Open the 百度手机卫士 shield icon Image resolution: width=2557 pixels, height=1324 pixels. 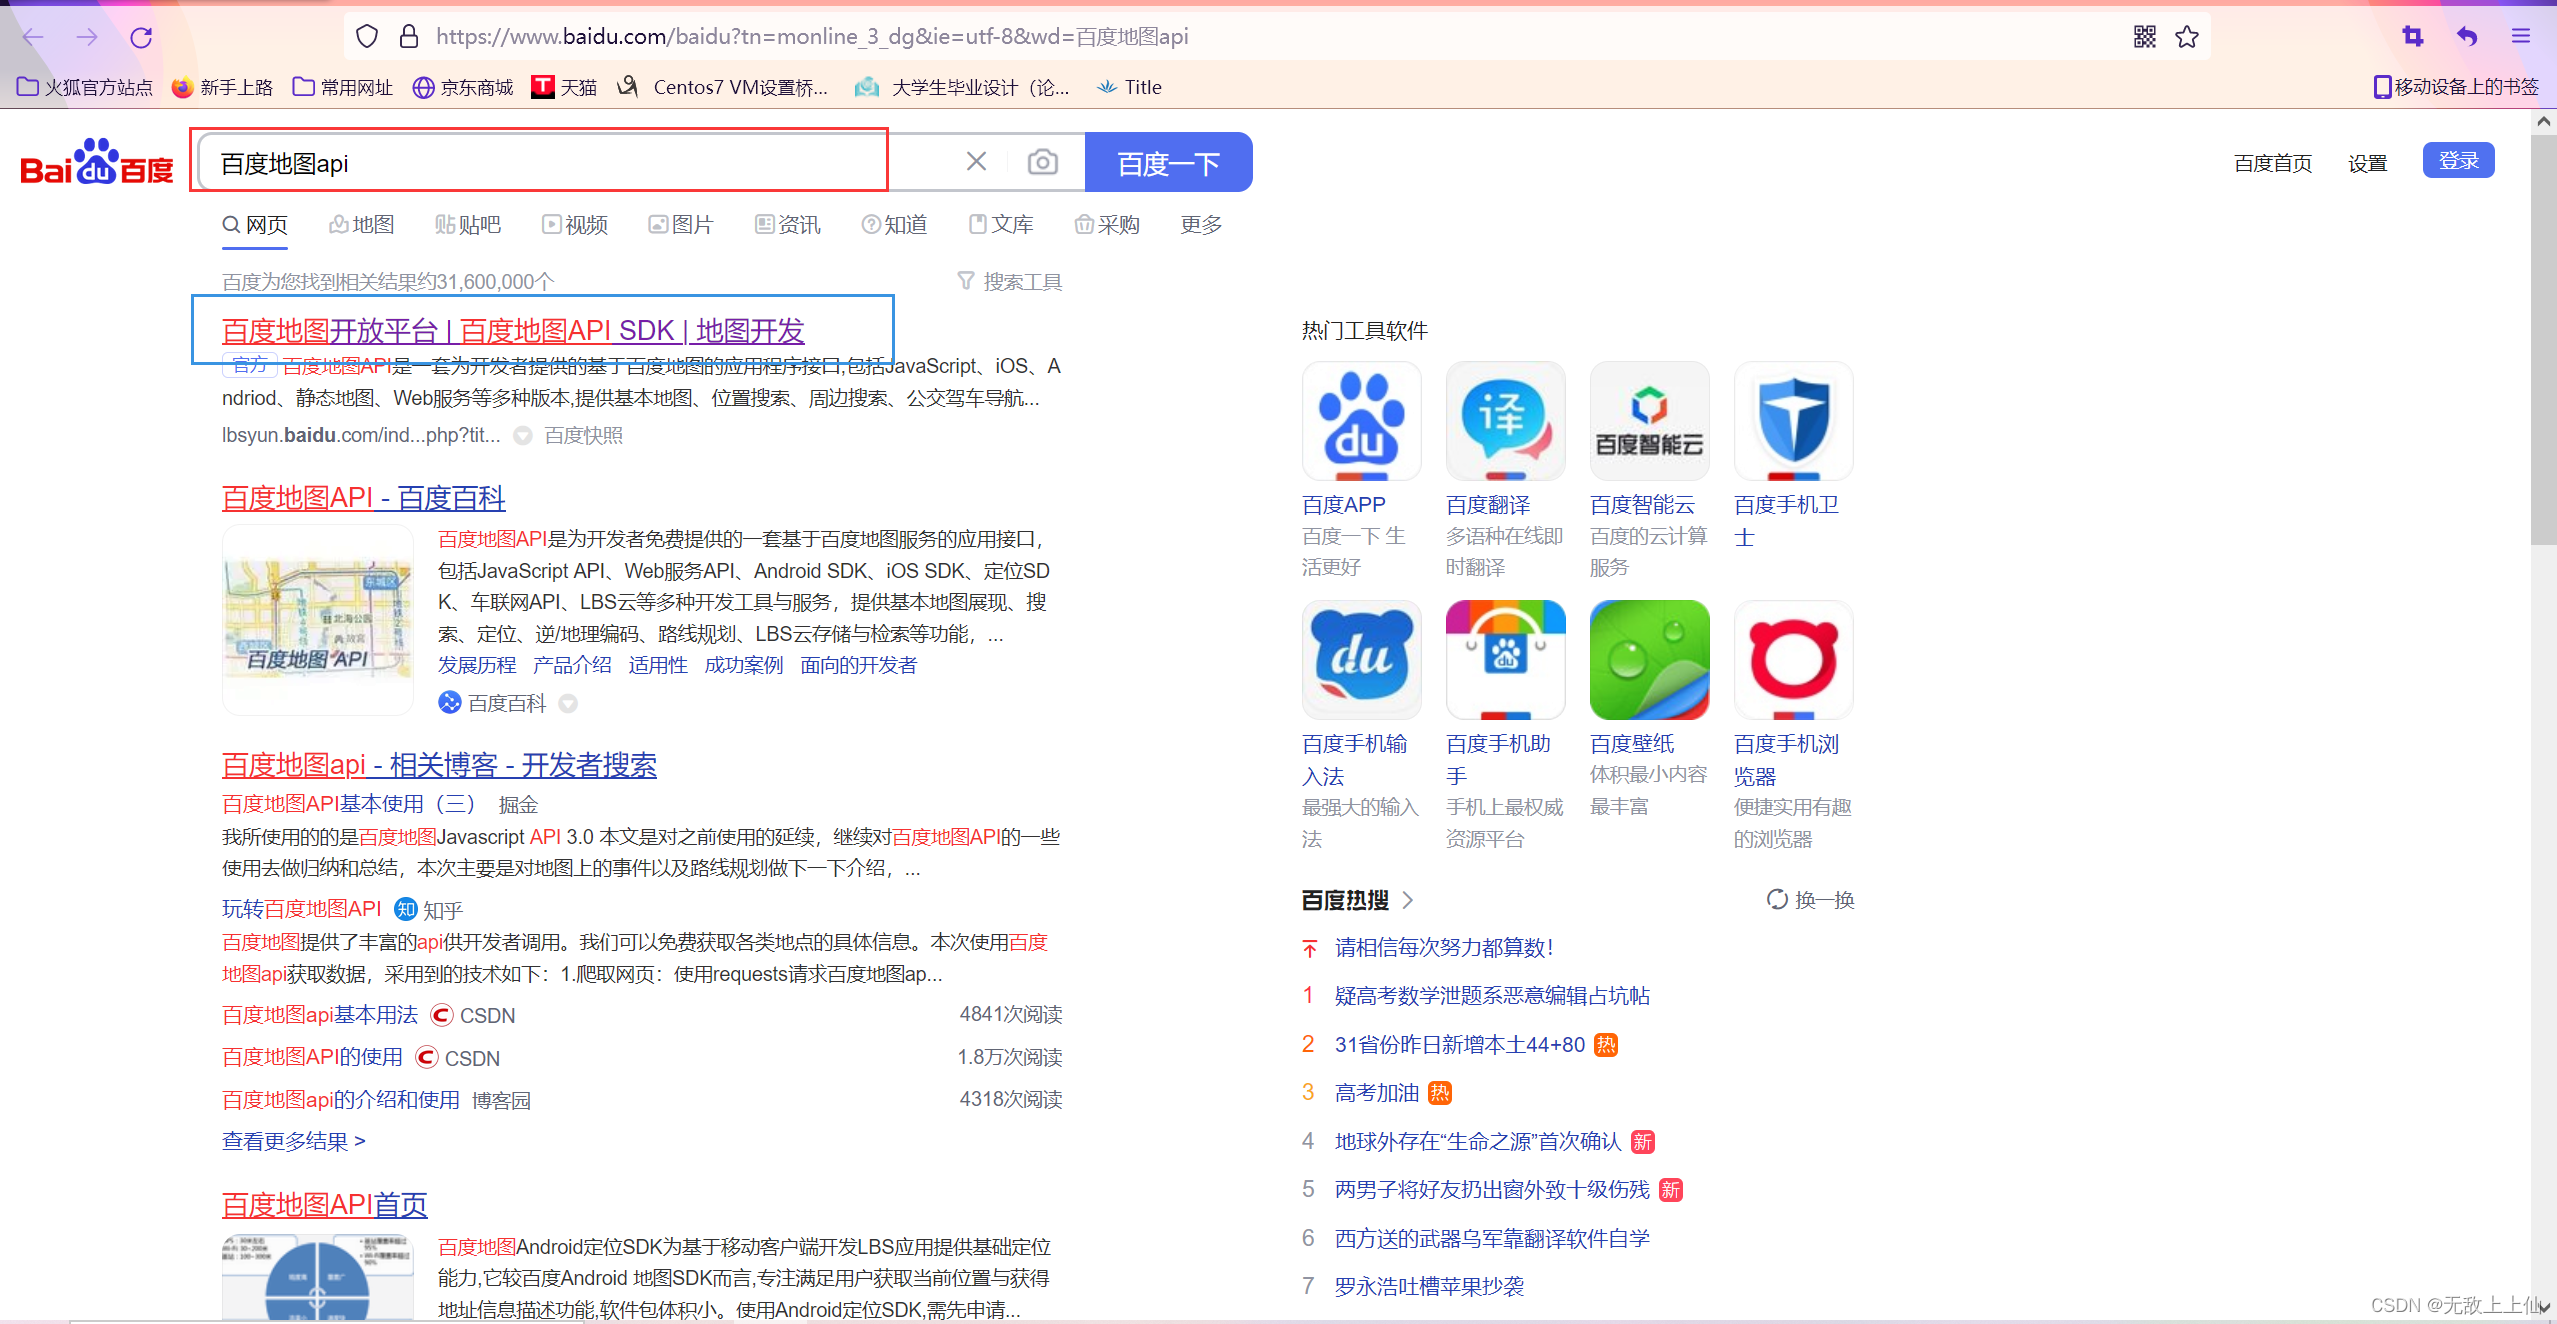[1793, 421]
